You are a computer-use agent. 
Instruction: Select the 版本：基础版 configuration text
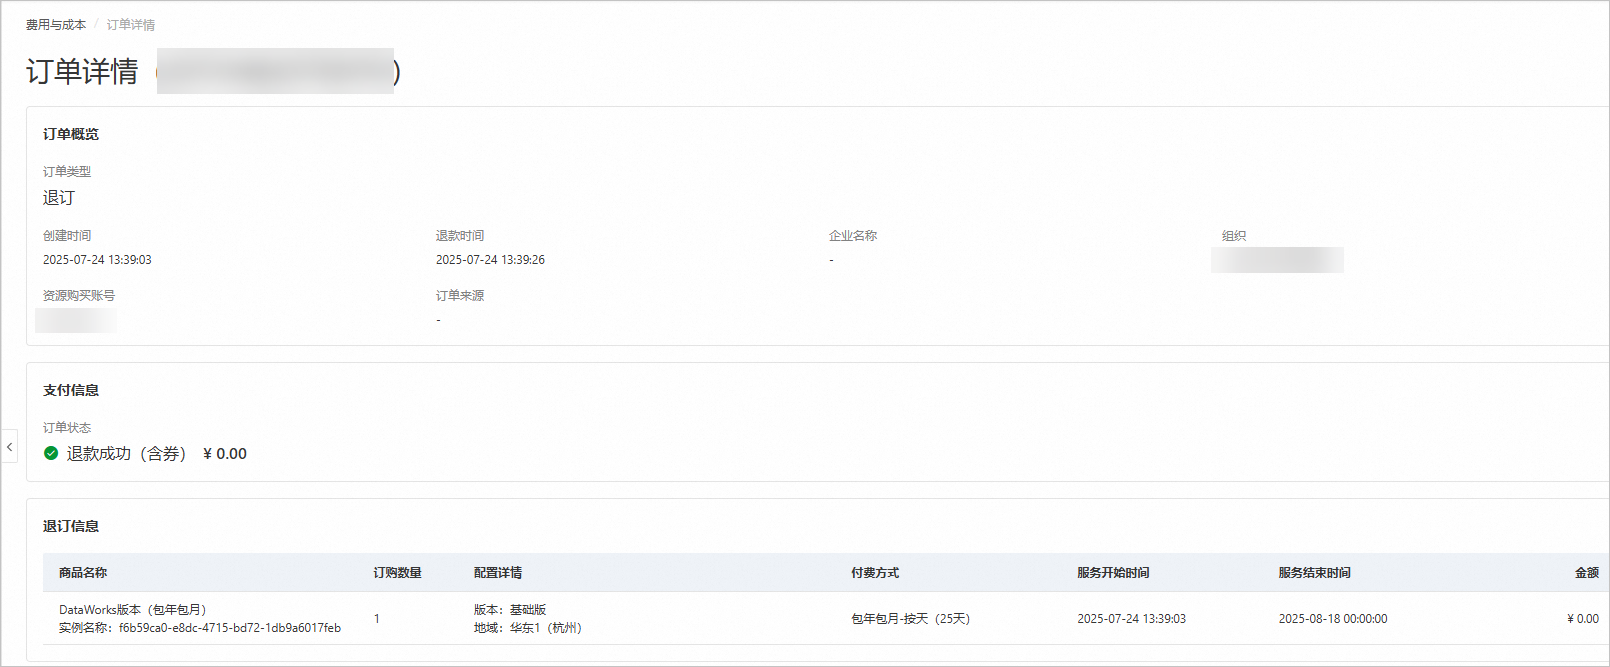[x=510, y=610]
